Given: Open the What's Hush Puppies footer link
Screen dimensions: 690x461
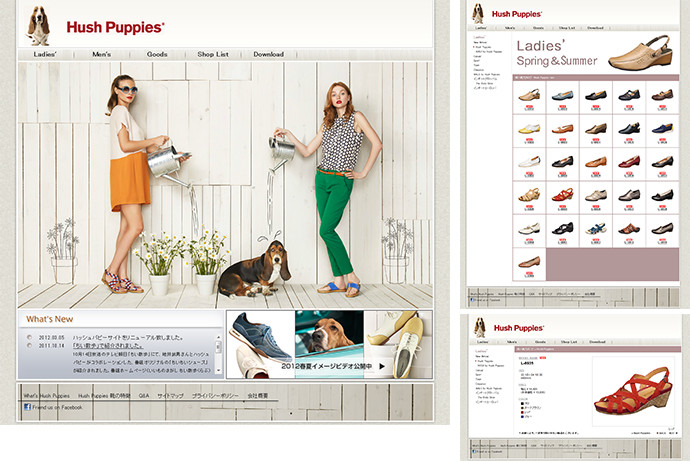Looking at the screenshot, I should (46, 395).
